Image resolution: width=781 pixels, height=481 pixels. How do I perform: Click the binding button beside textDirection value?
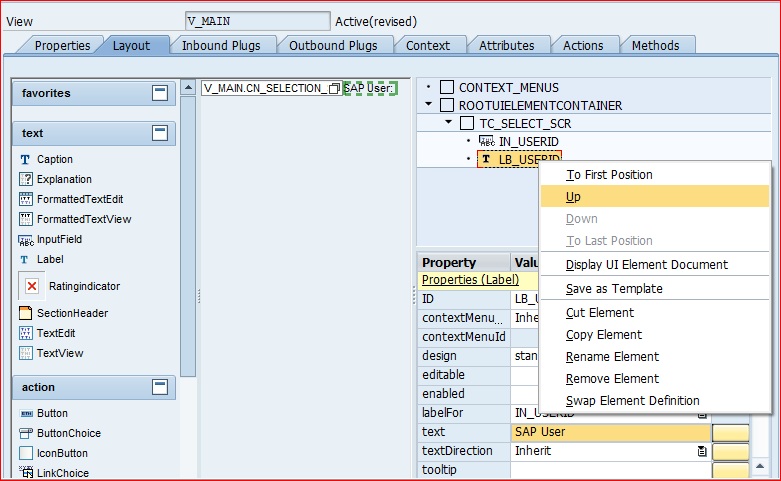click(730, 451)
